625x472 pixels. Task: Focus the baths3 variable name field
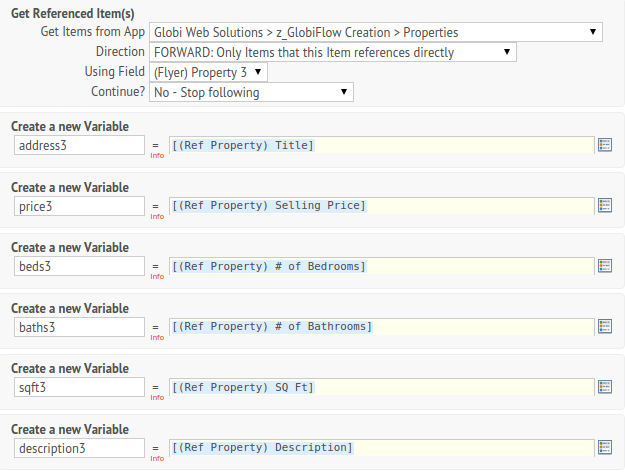(x=79, y=327)
